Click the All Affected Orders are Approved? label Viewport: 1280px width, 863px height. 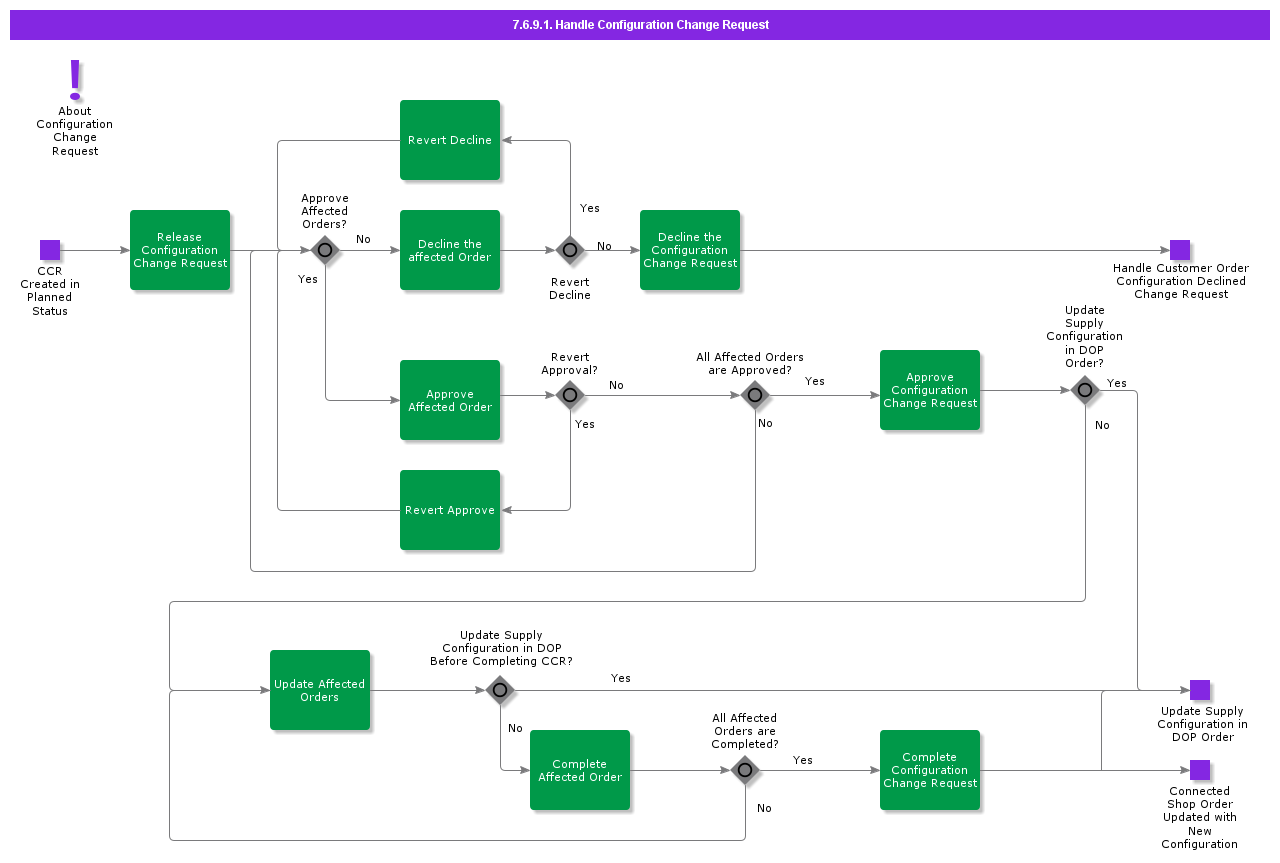pos(750,364)
